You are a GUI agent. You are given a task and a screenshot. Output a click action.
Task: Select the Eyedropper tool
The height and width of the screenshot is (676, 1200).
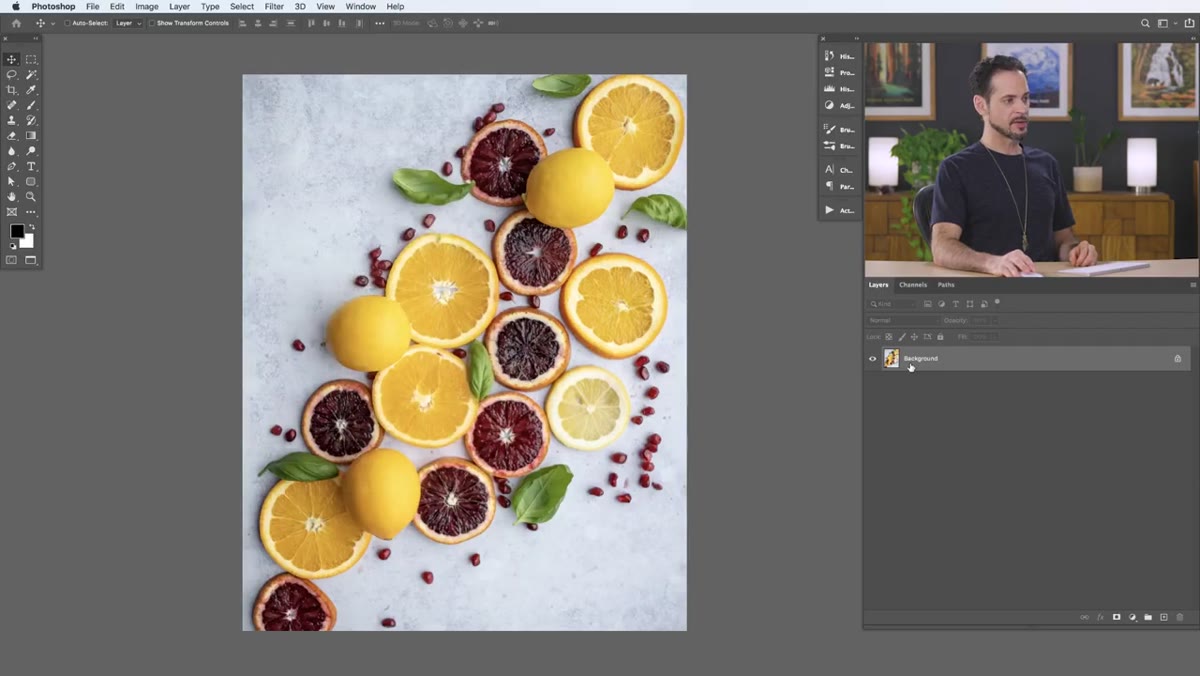point(31,90)
